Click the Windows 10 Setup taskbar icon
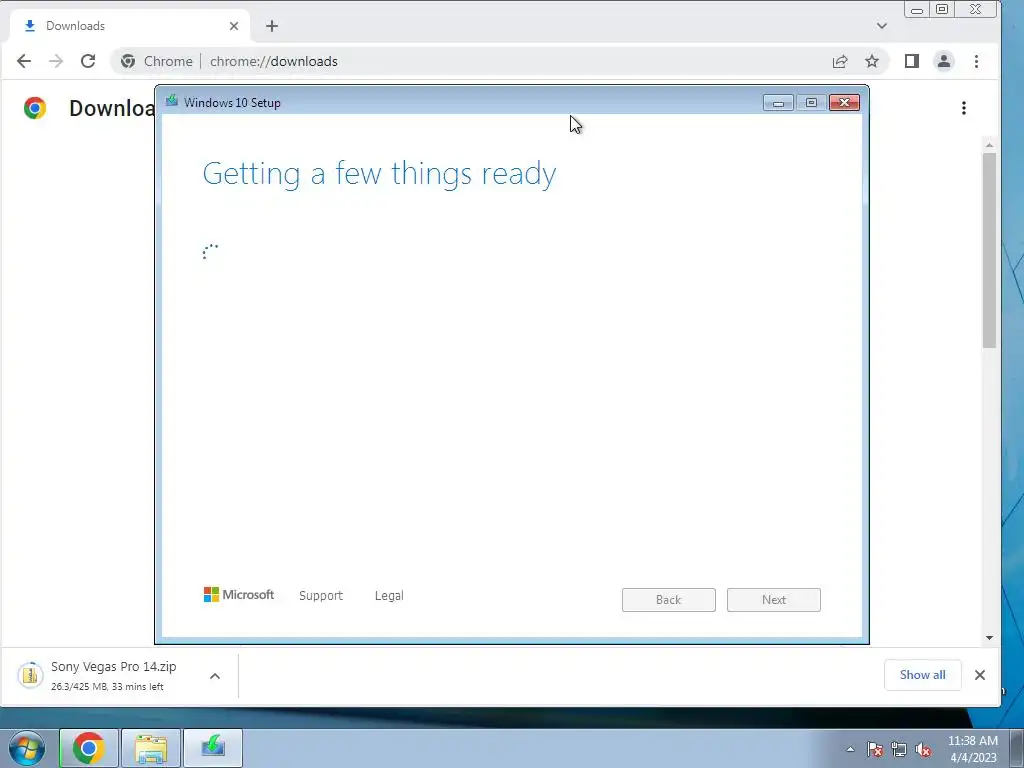 pyautogui.click(x=213, y=748)
